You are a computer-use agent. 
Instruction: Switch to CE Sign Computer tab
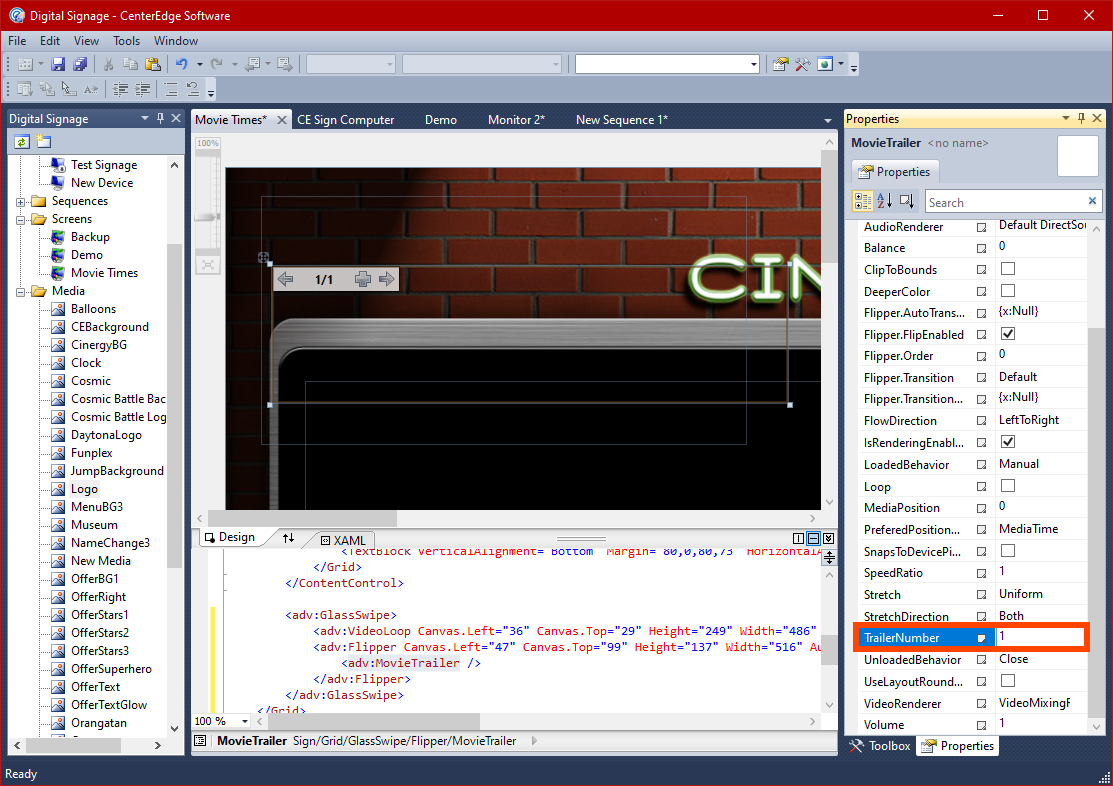tap(346, 120)
